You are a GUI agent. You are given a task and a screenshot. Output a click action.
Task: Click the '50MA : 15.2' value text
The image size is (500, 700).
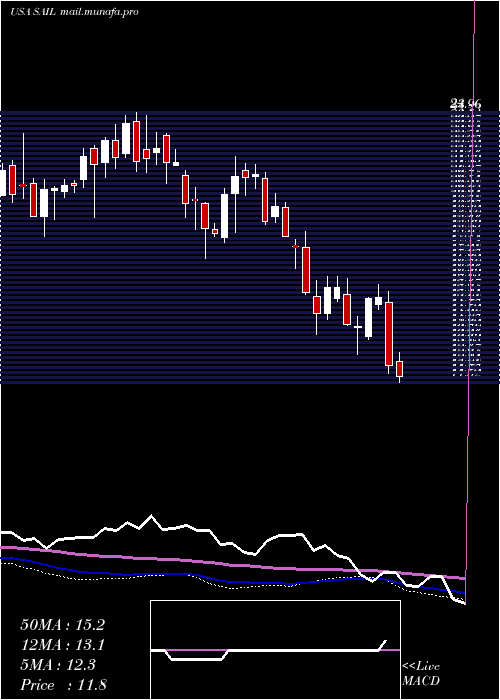coord(62,625)
